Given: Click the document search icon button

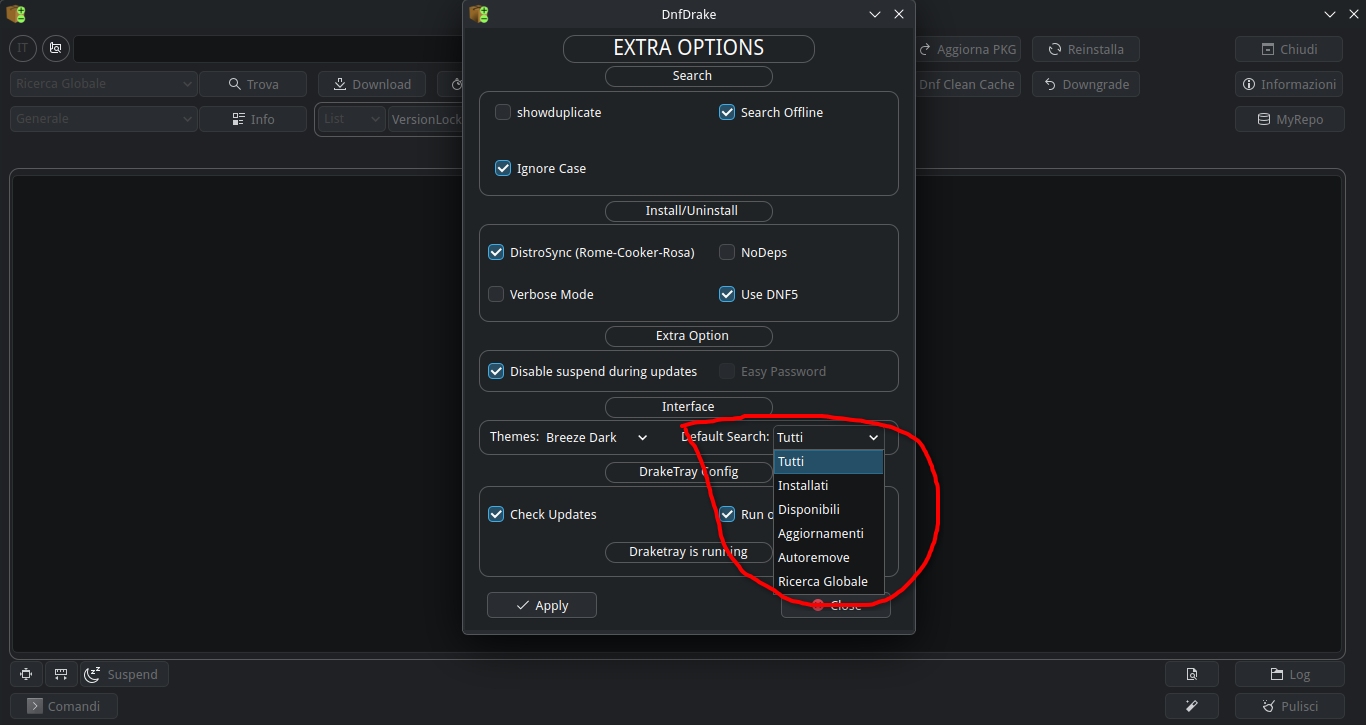Looking at the screenshot, I should tap(1191, 674).
